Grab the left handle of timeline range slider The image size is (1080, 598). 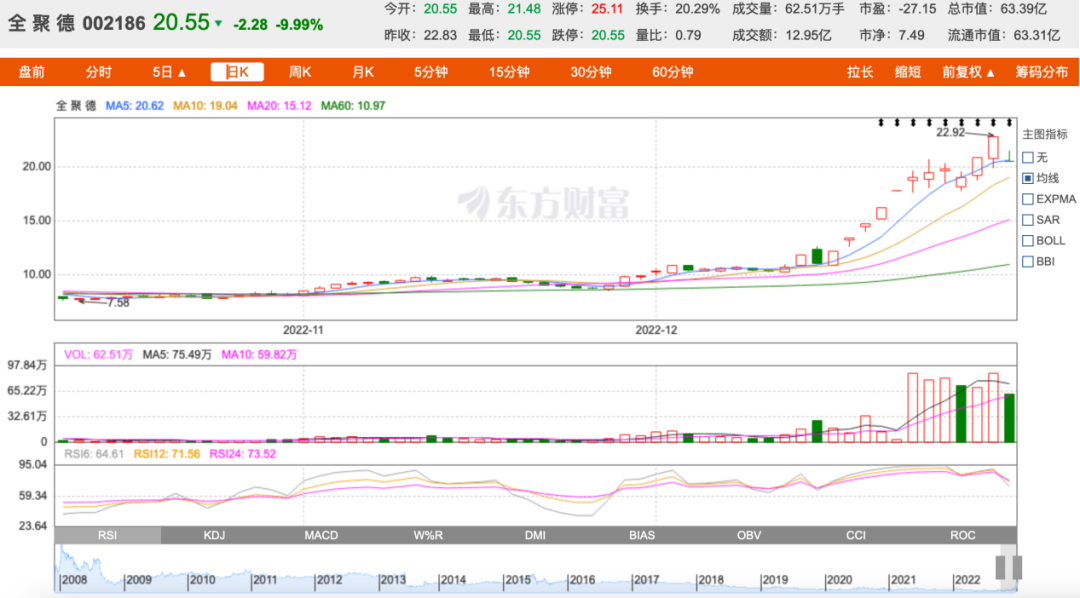(x=1001, y=568)
